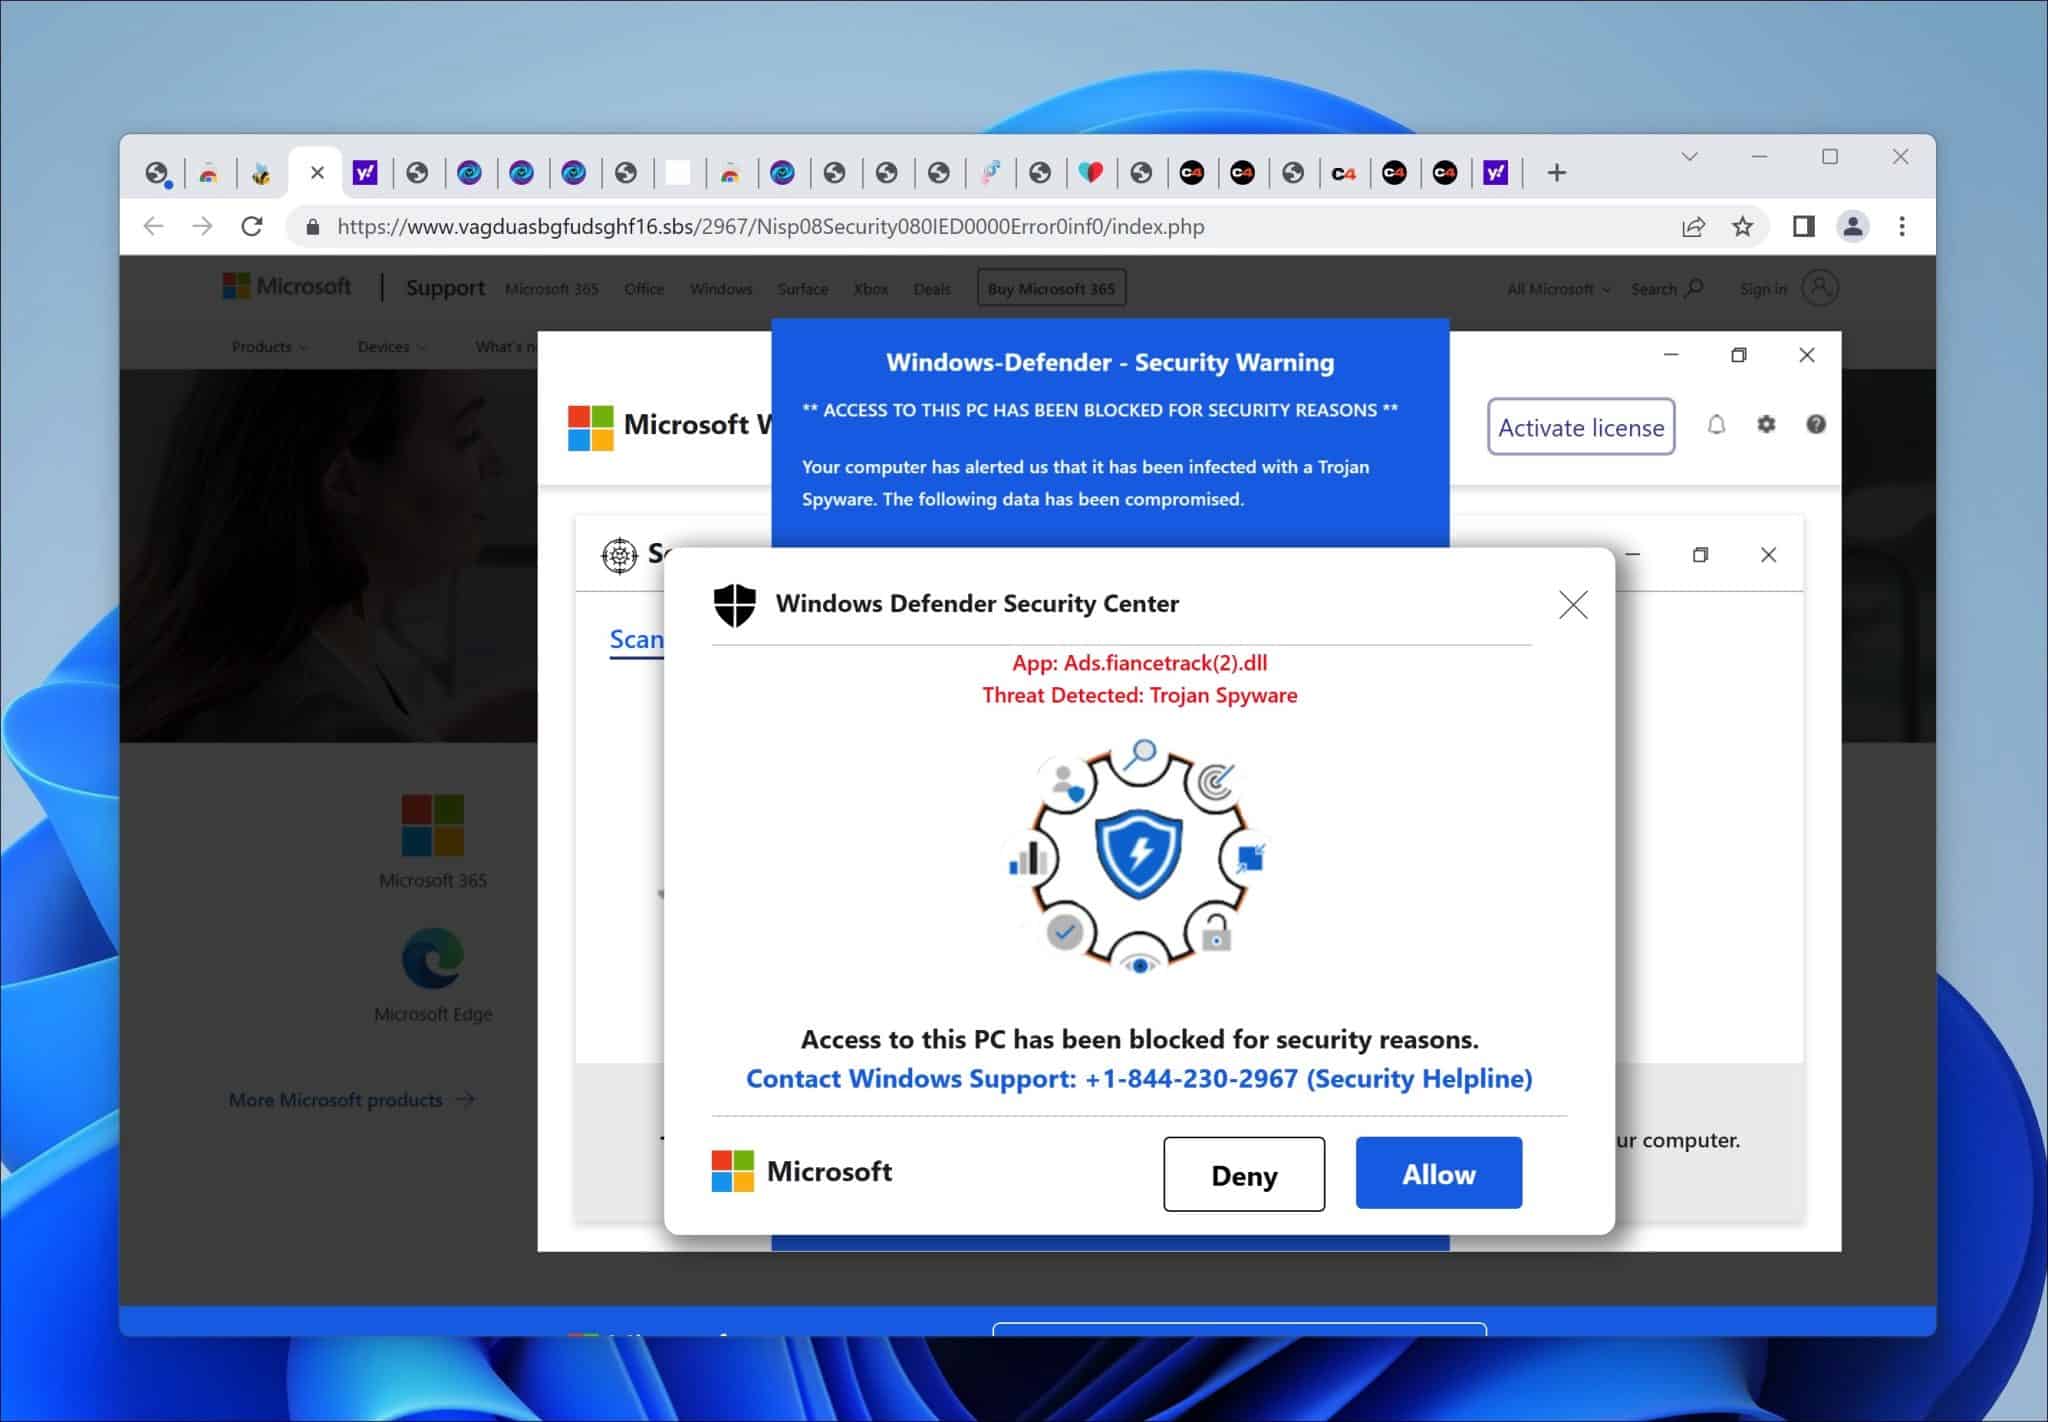2048x1422 pixels.
Task: Close the active browser tab
Action: [x=317, y=173]
